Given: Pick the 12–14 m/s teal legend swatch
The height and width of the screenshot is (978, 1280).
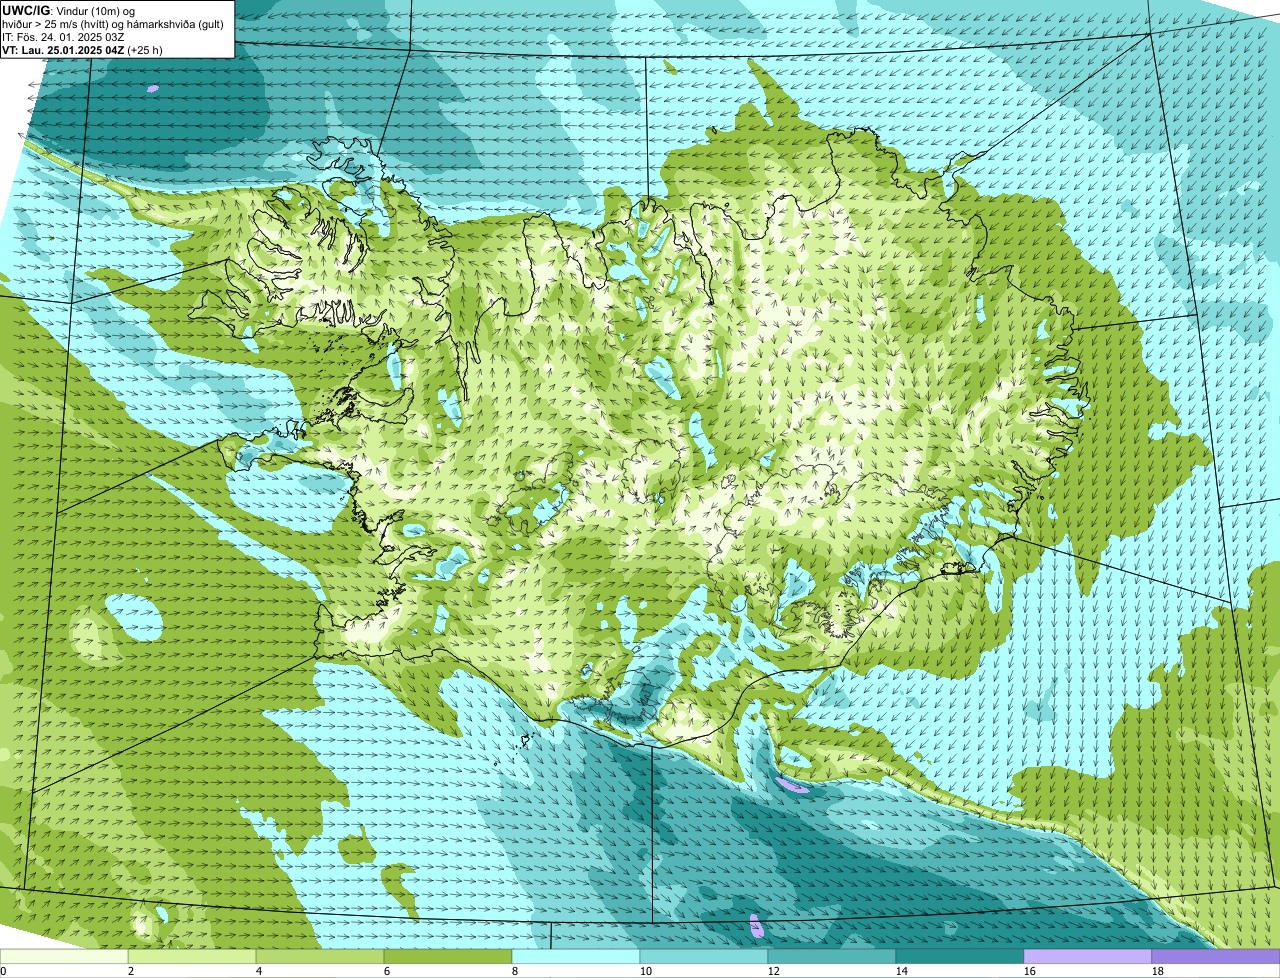Looking at the screenshot, I should click(x=832, y=956).
